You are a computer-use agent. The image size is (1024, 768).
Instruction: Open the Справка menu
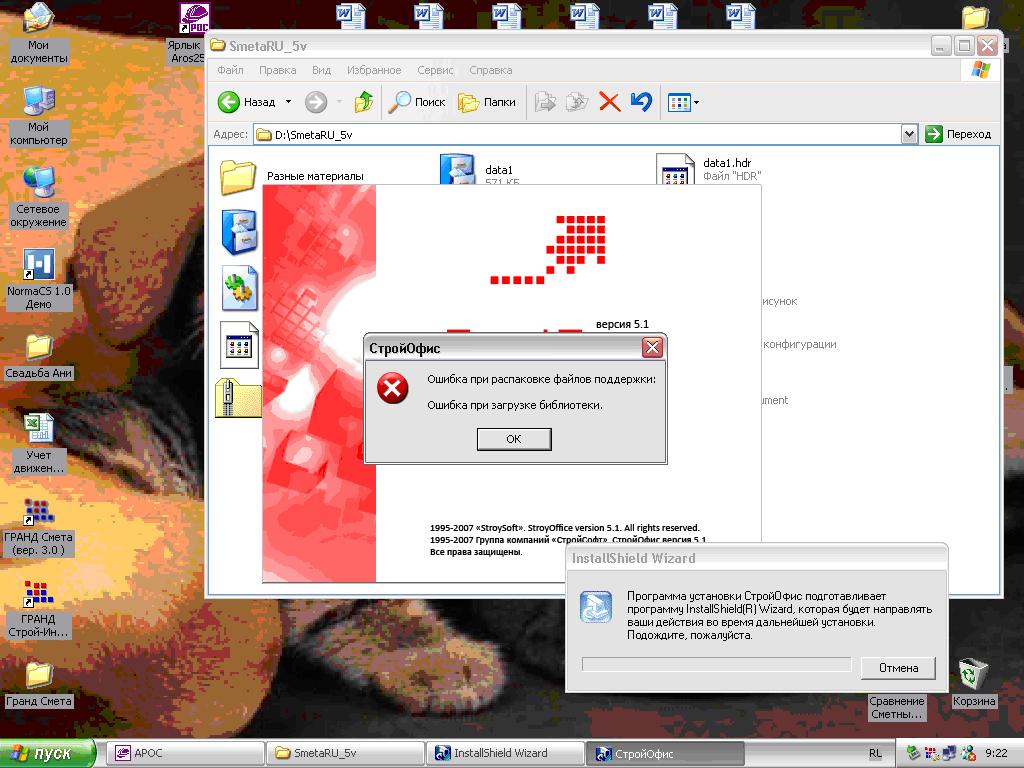click(490, 70)
